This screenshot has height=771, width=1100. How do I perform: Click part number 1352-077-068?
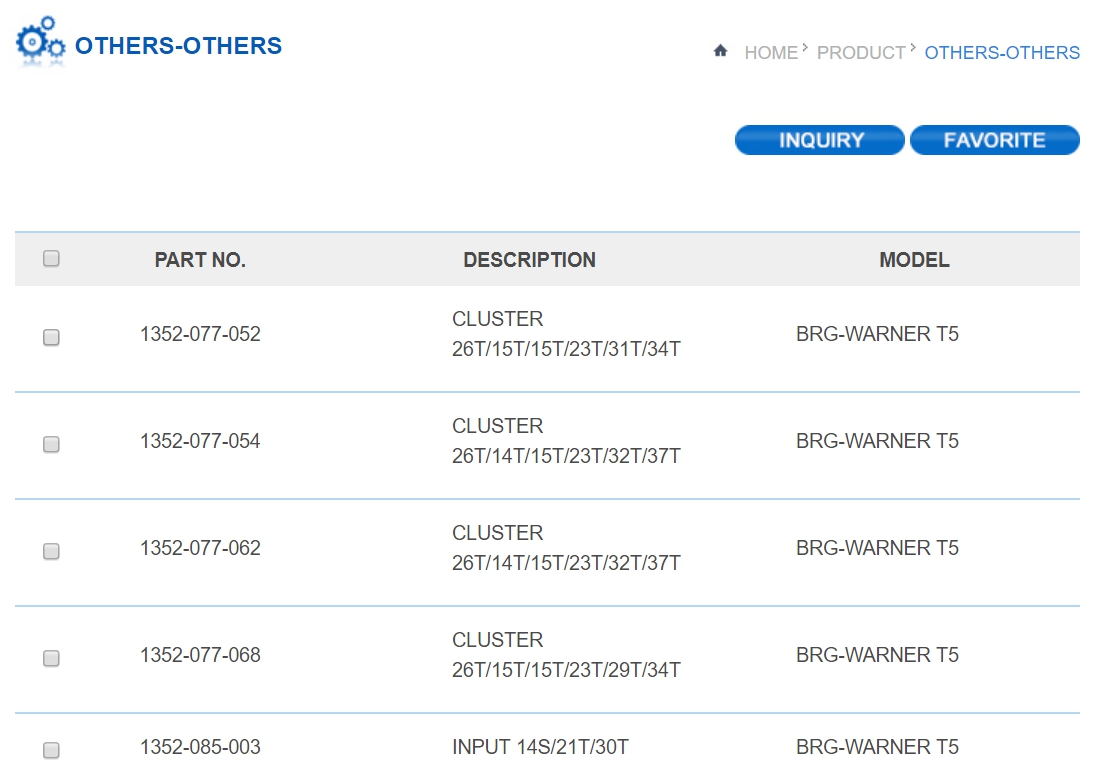[x=200, y=656]
